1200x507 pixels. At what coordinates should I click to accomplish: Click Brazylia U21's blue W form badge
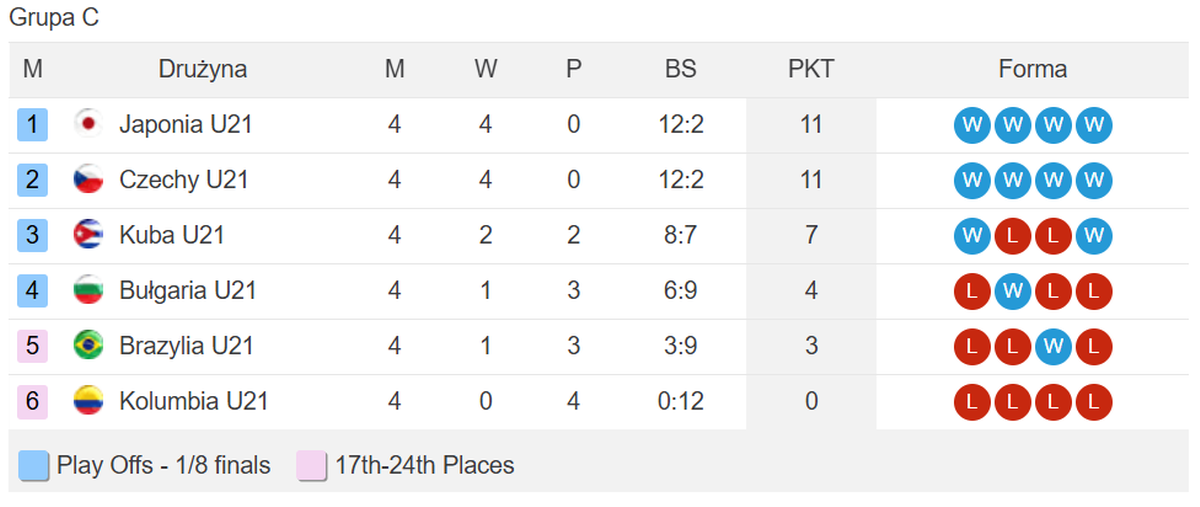1054,346
